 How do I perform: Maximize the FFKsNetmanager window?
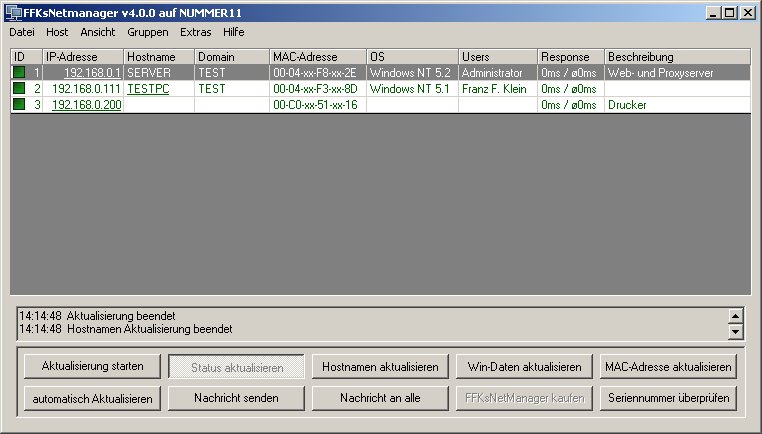729,13
